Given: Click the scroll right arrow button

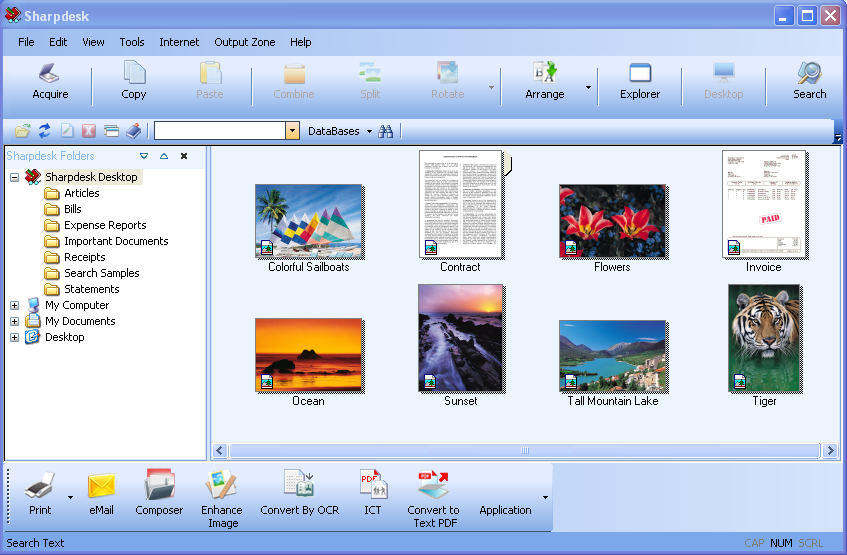Looking at the screenshot, I should 830,450.
